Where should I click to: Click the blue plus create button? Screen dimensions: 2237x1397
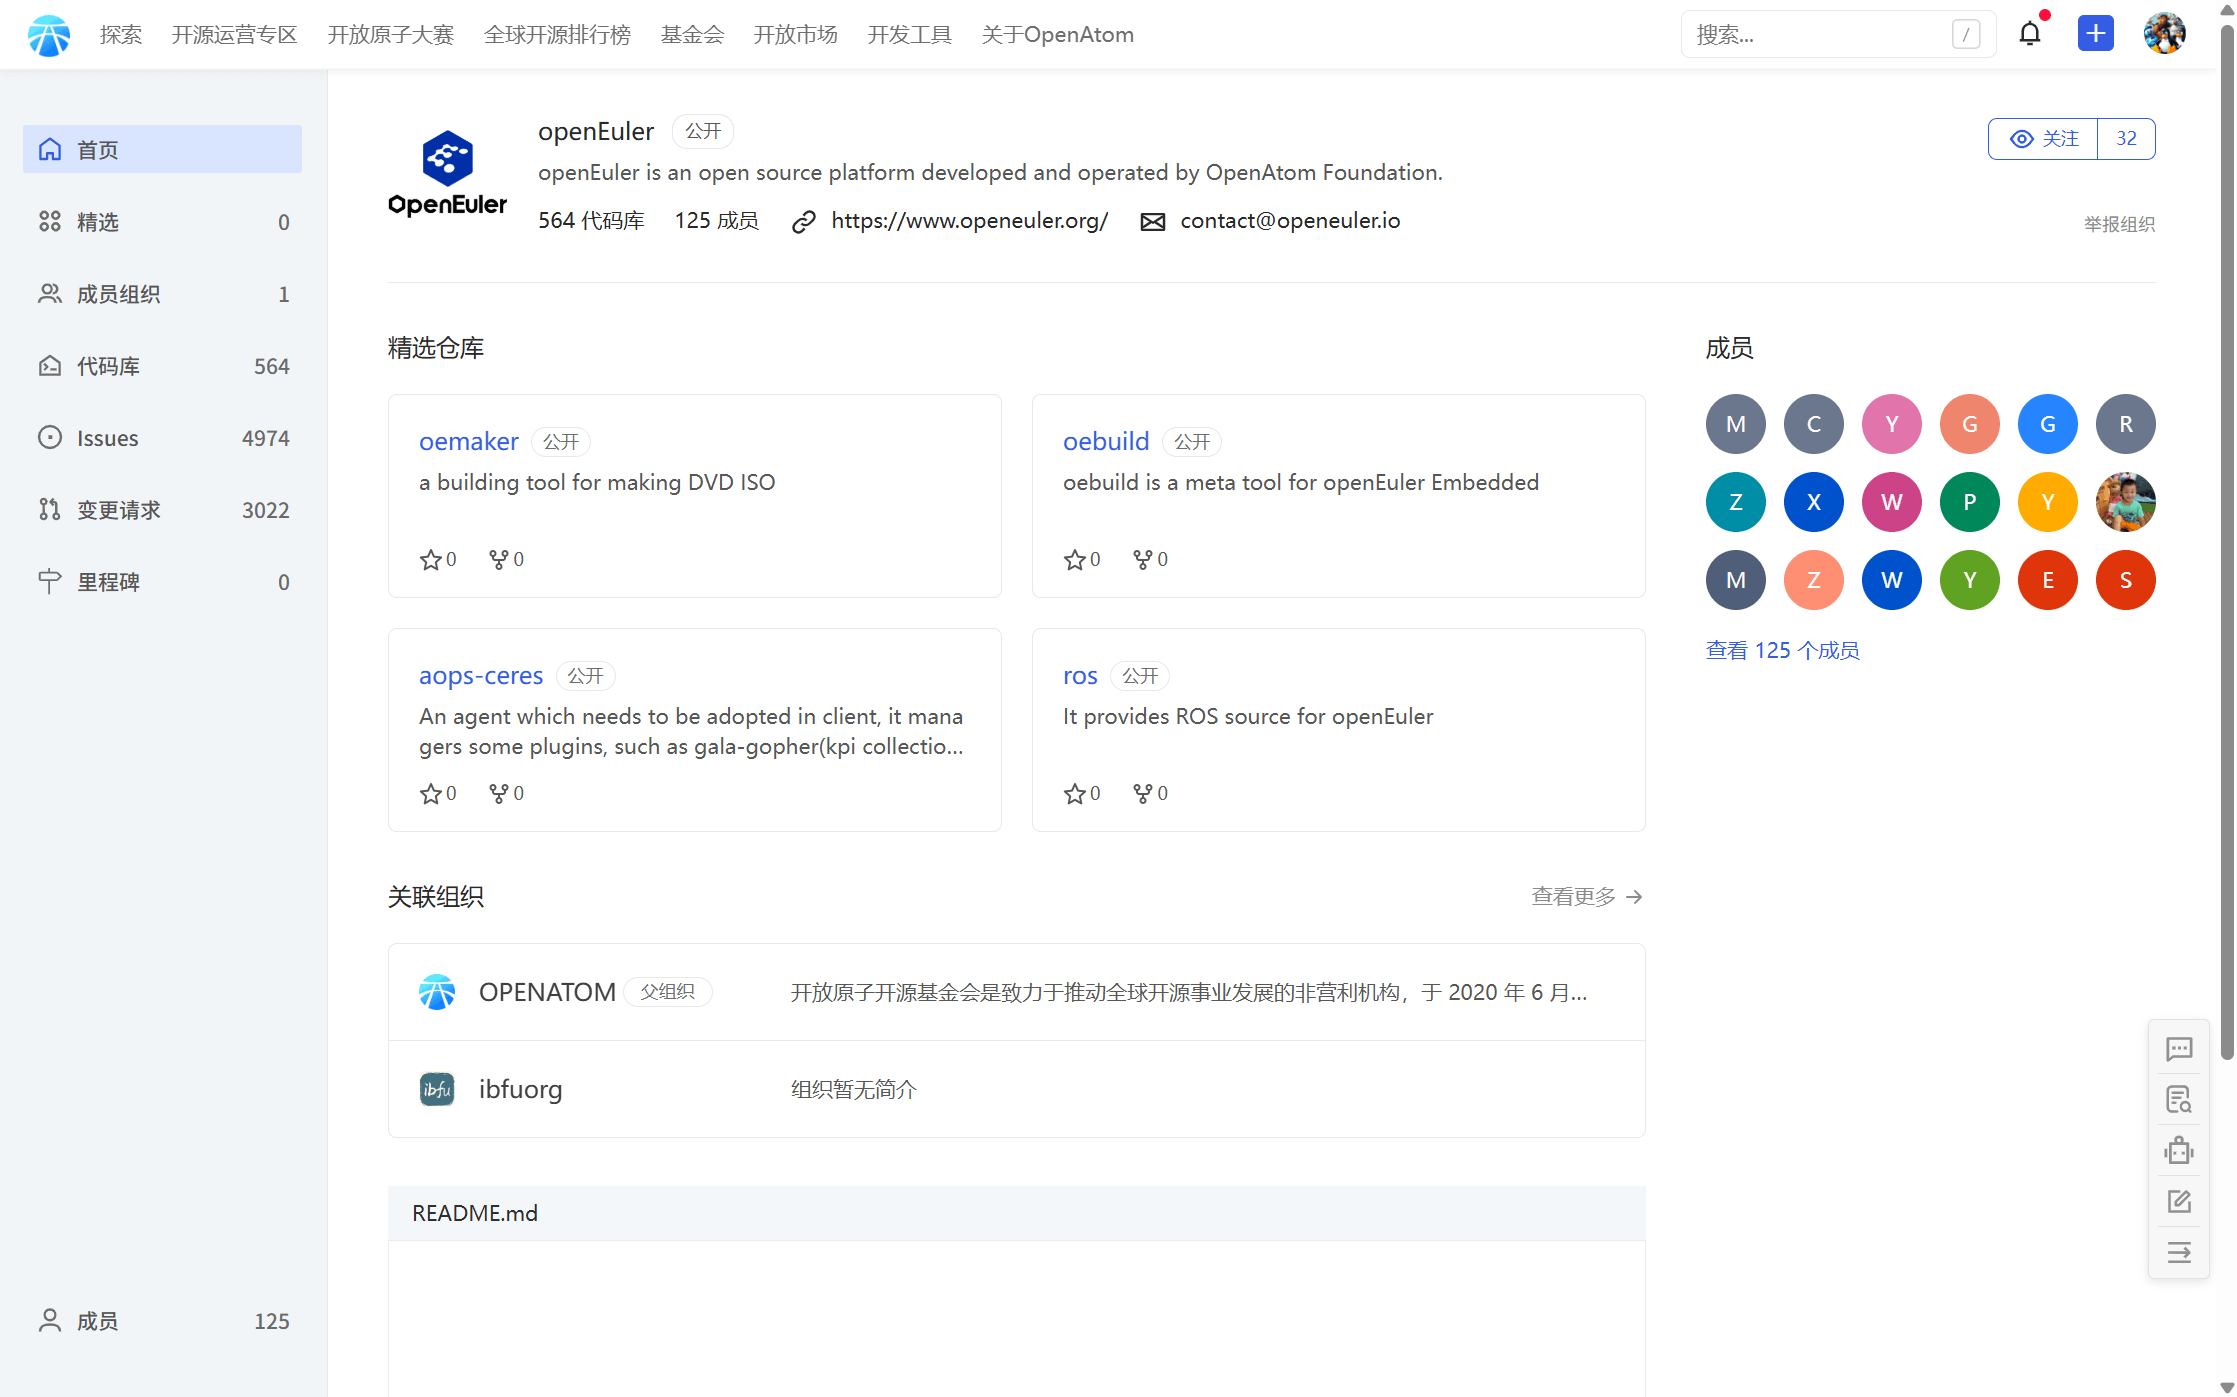tap(2095, 34)
